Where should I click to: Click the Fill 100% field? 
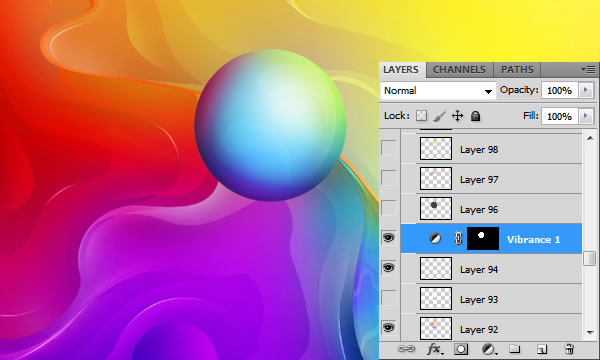pos(559,116)
